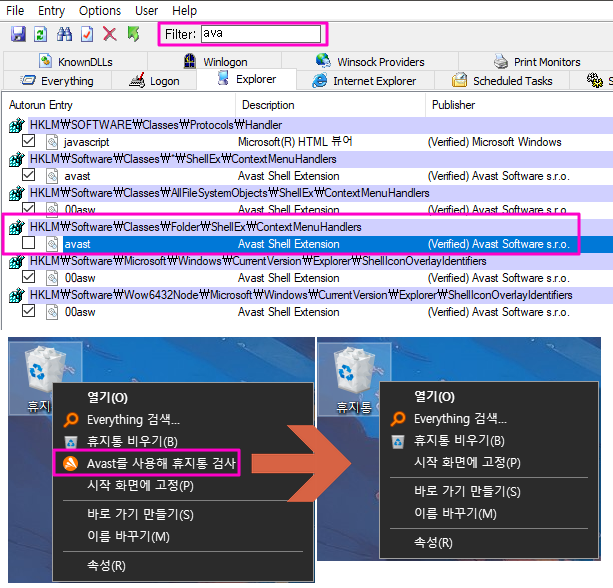This screenshot has width=613, height=588.
Task: Click 'Microsoft(R) HTML 뷰어' description cell
Action: pos(295,142)
